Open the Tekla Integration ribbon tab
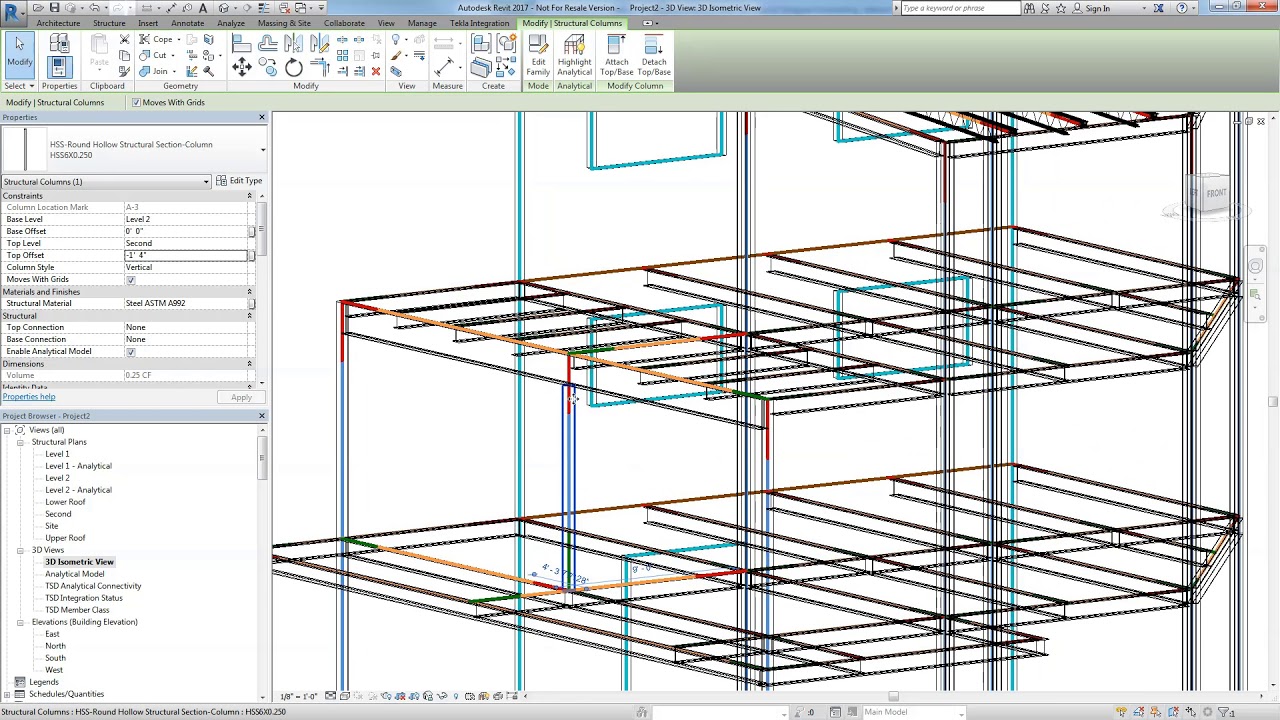 480,23
